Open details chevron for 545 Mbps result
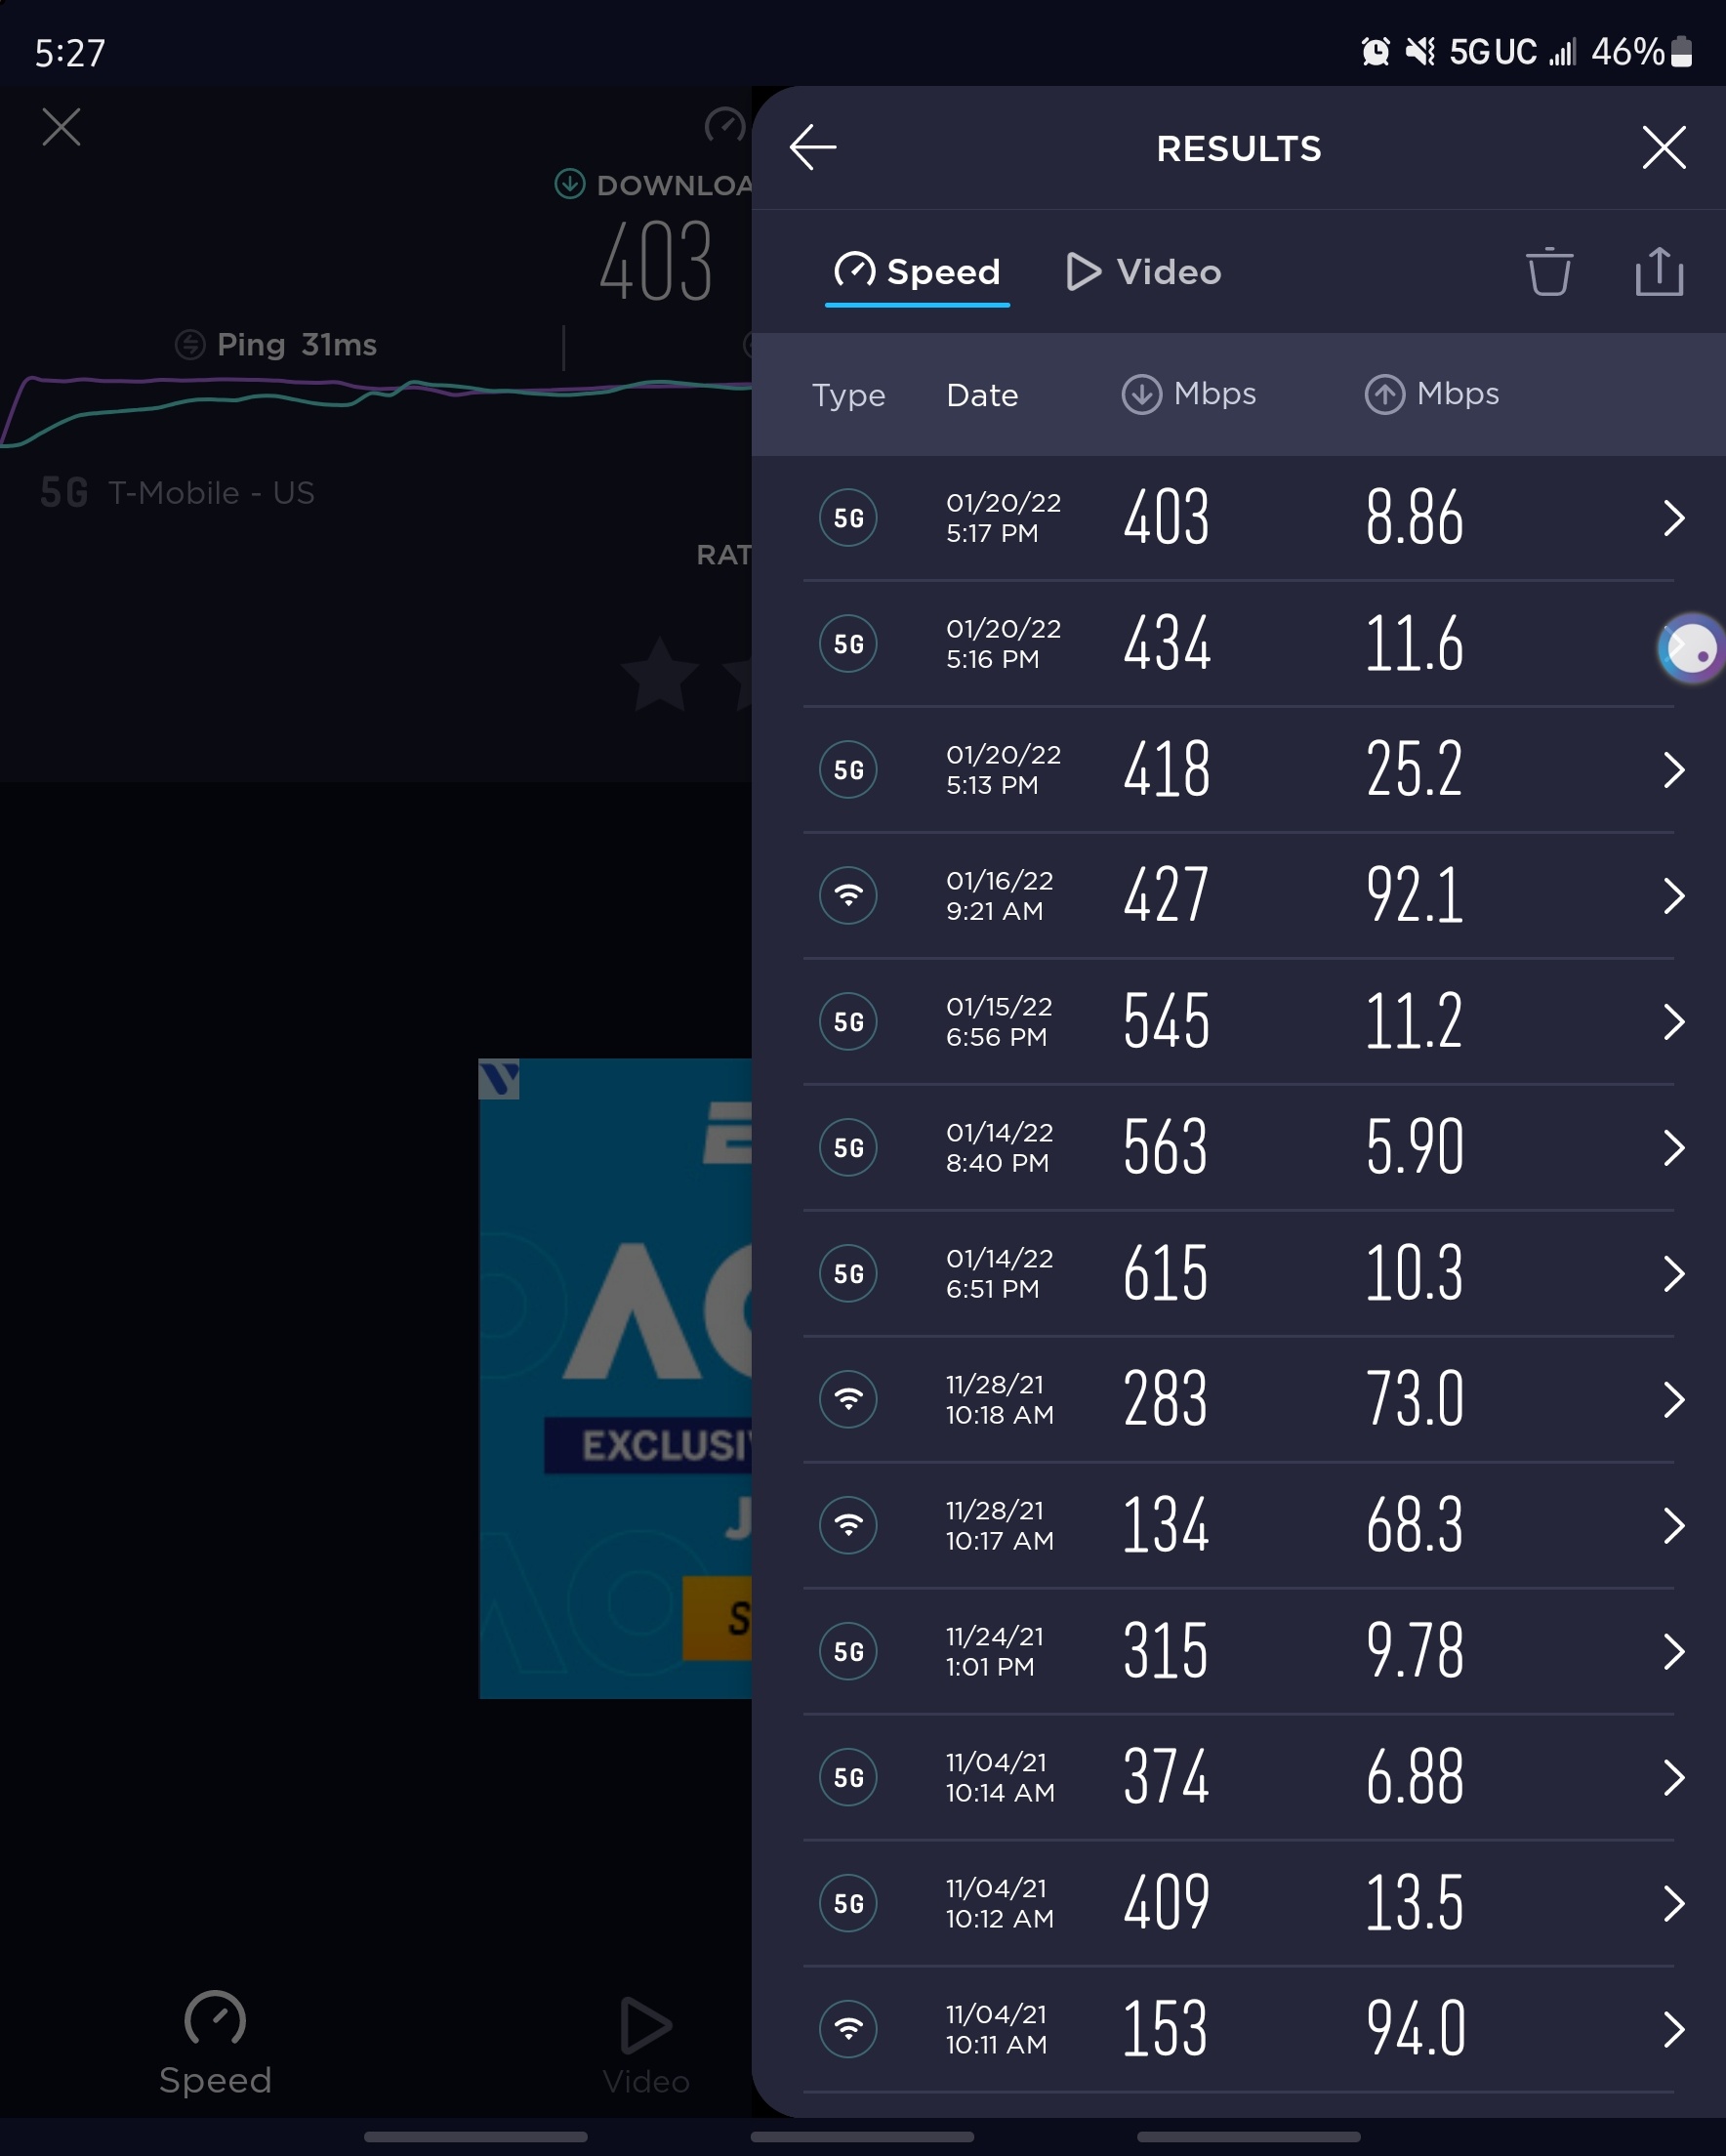 1673,1022
